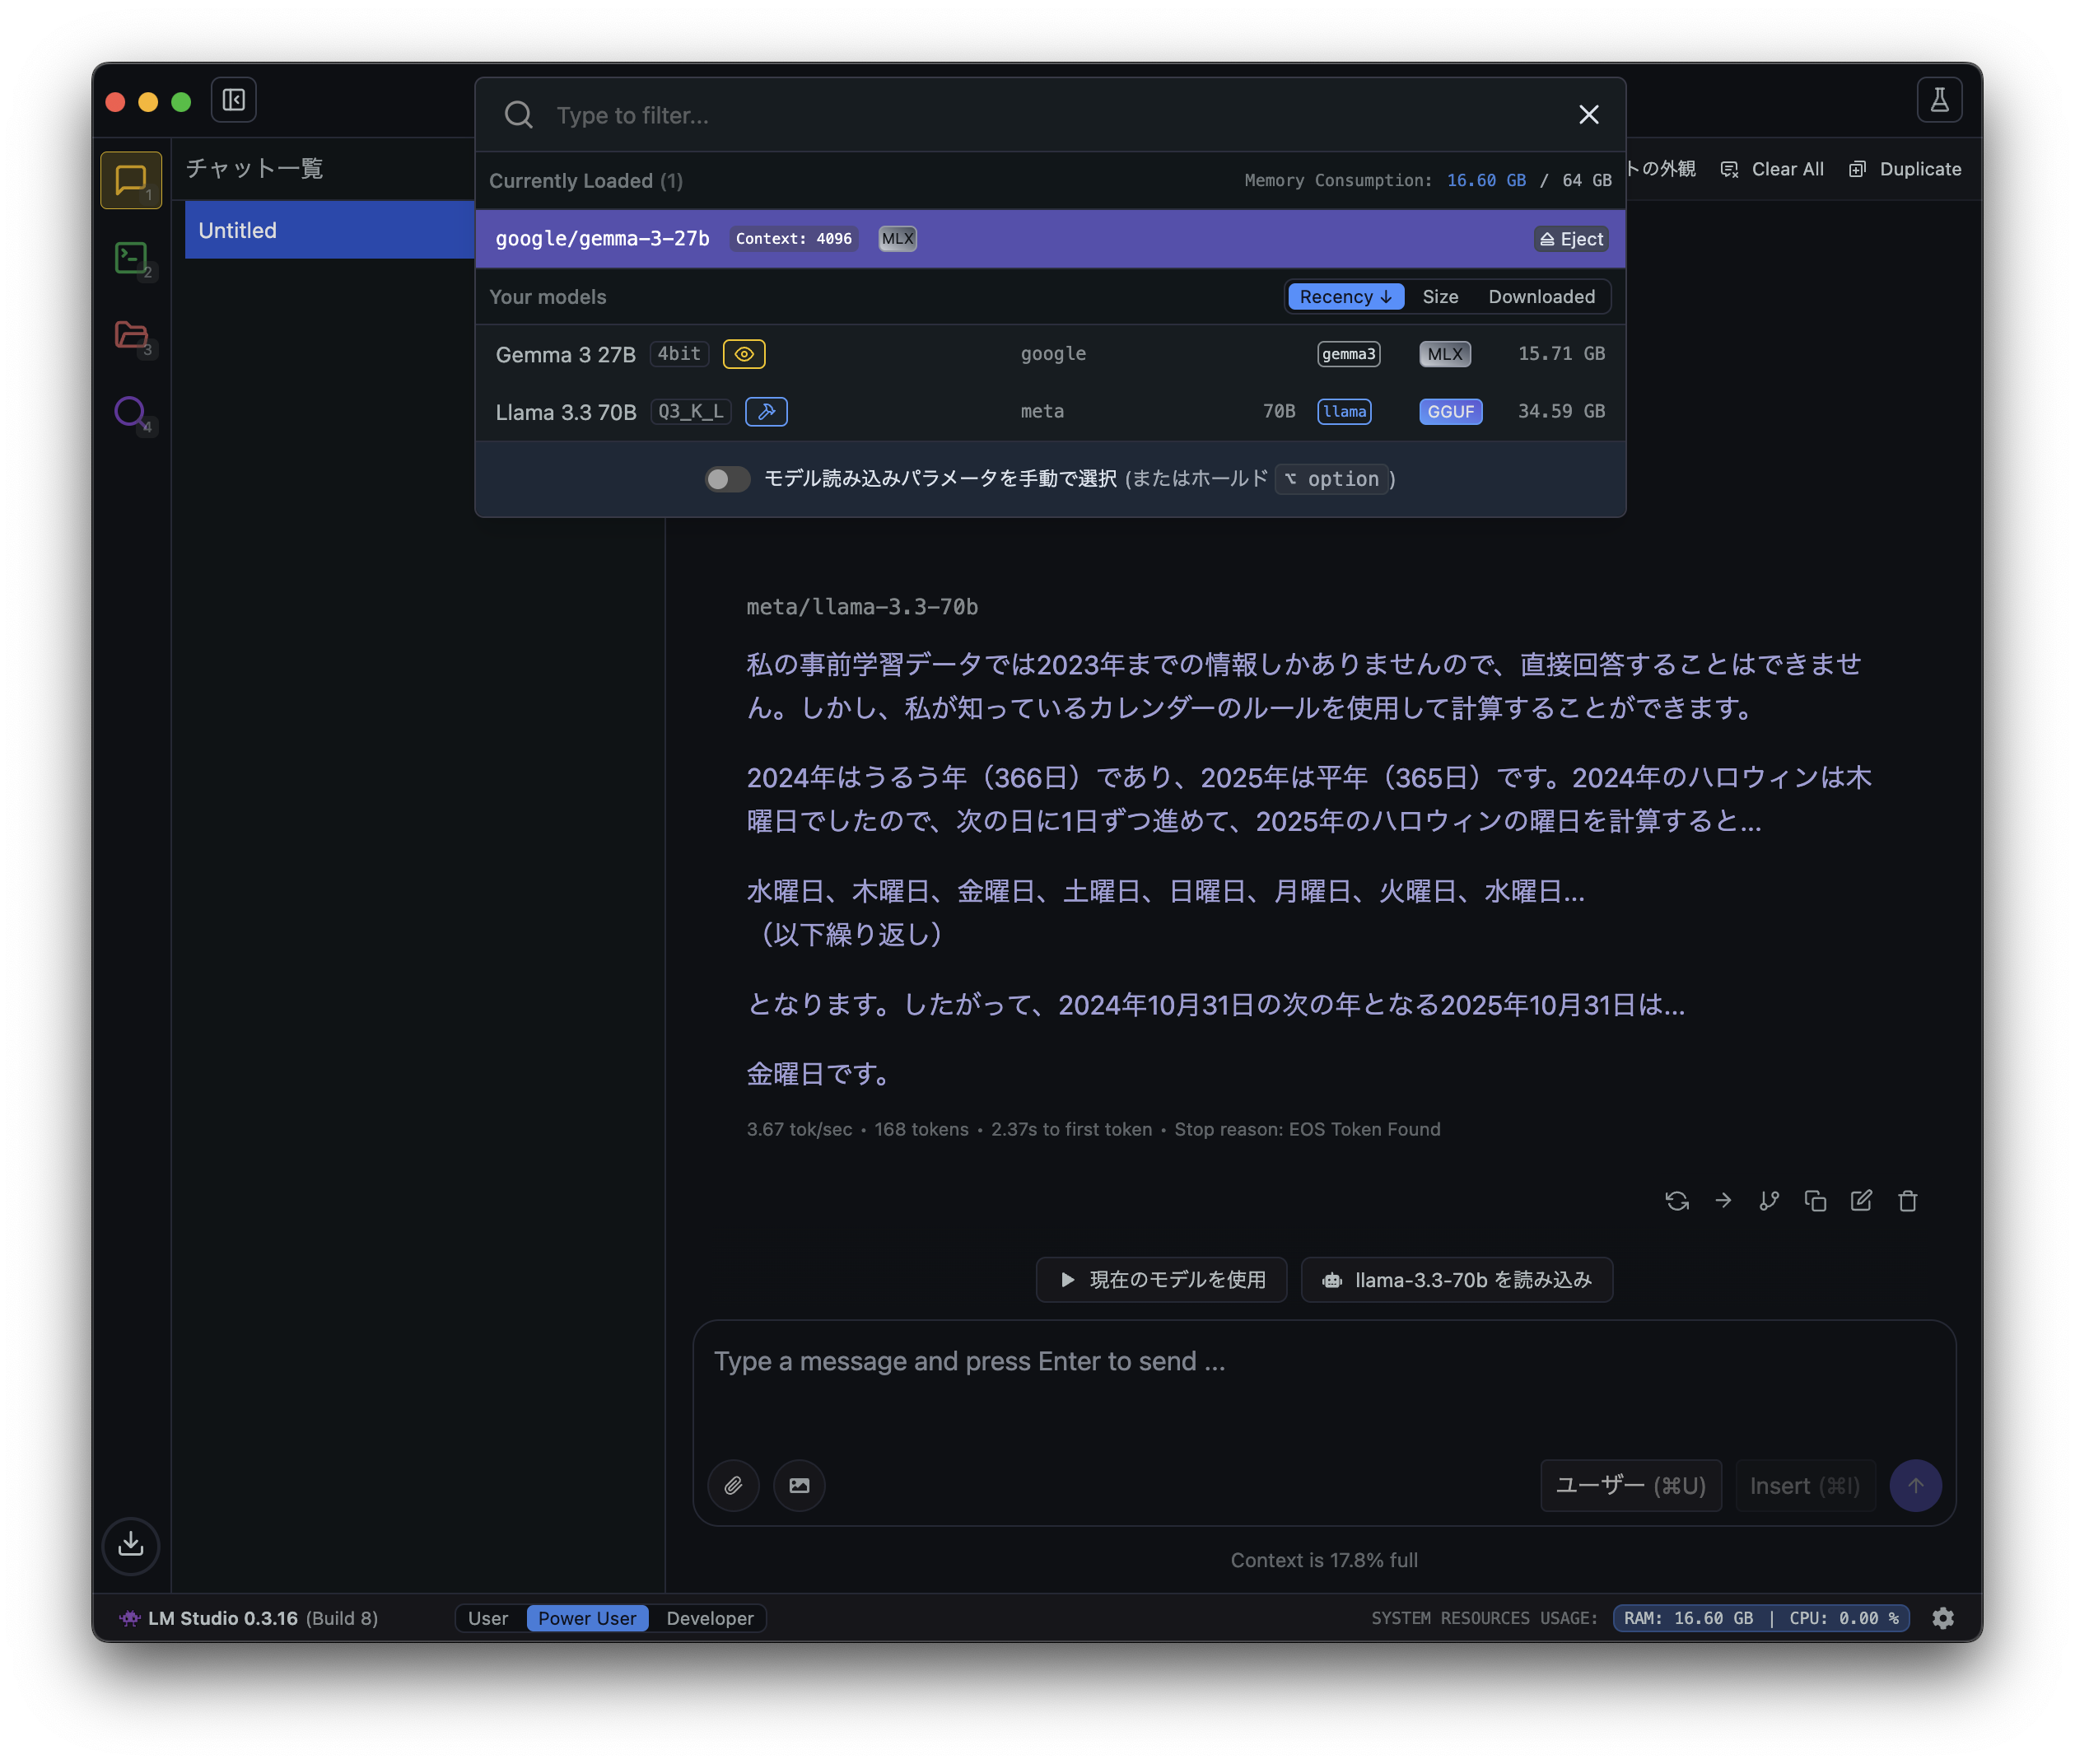Open the ユーザー (⌘U) role selector
2075x1764 pixels.
pos(1630,1486)
